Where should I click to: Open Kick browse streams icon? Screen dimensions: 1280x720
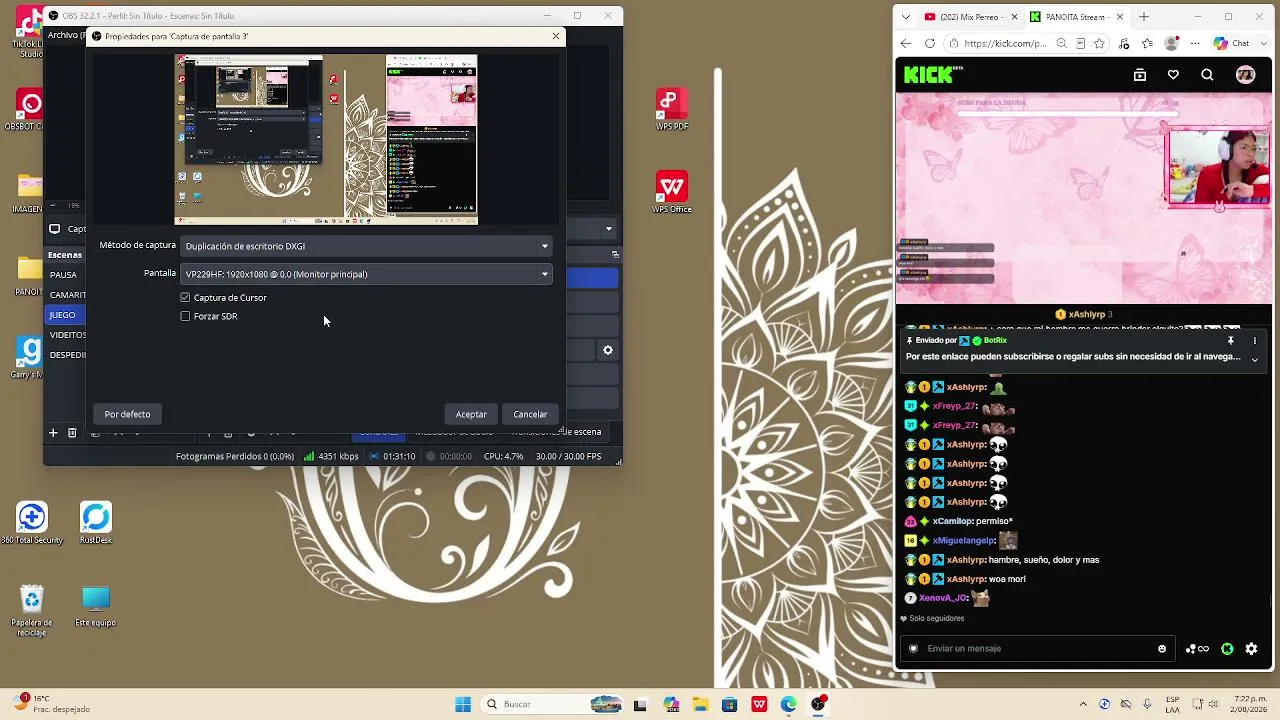[x=1140, y=75]
